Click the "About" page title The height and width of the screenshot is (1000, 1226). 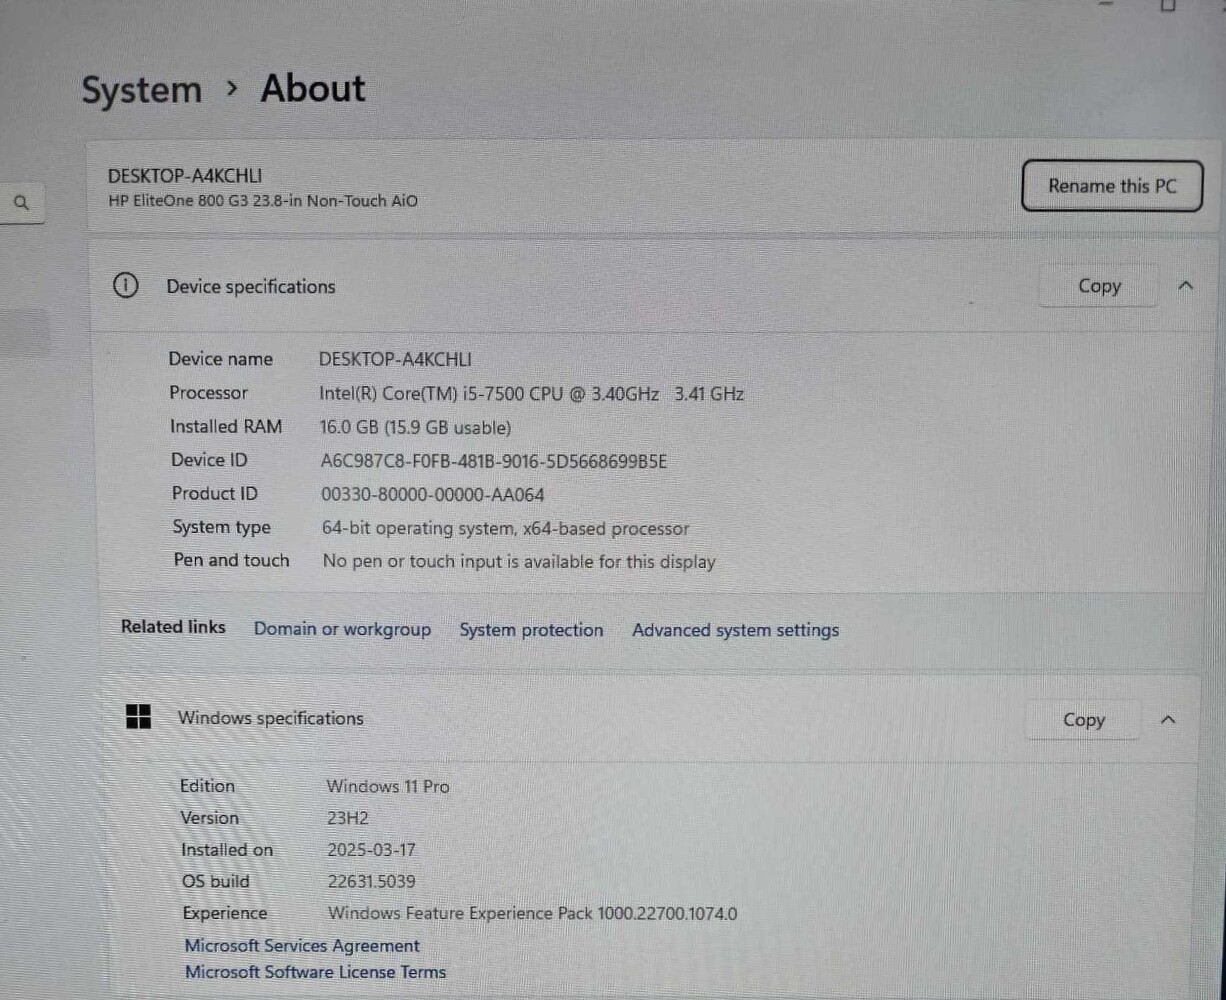click(x=313, y=88)
